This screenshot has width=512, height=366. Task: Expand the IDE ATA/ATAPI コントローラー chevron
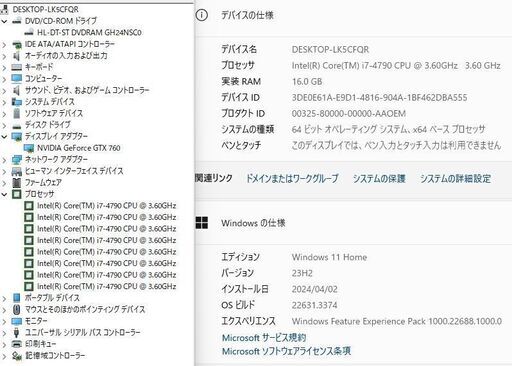click(4, 44)
